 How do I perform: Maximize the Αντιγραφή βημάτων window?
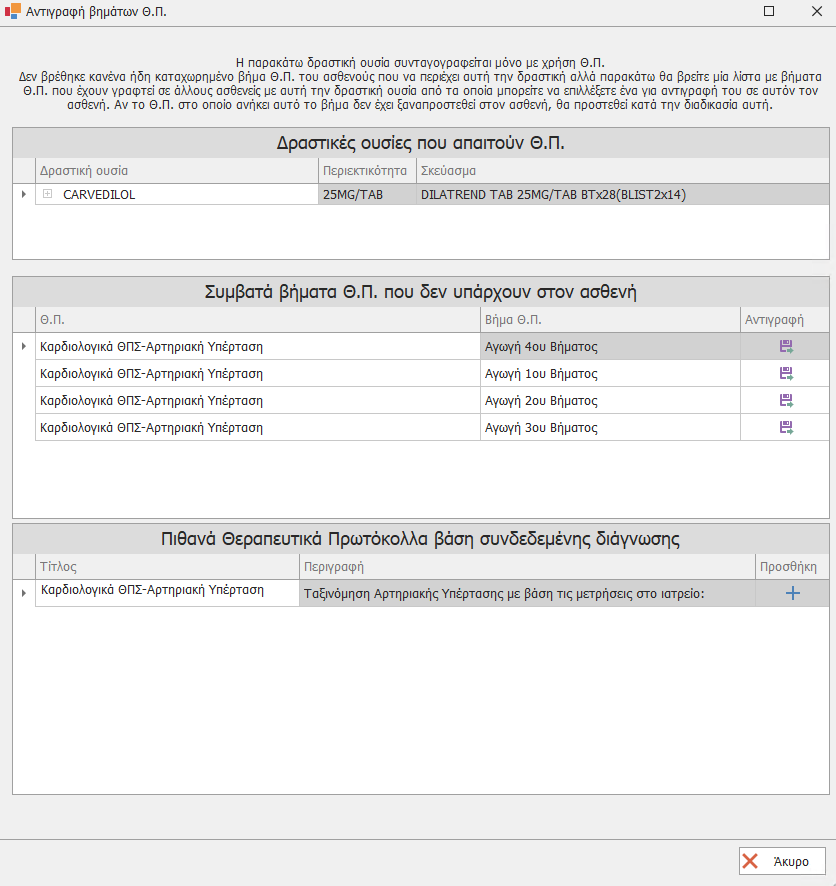pos(769,12)
